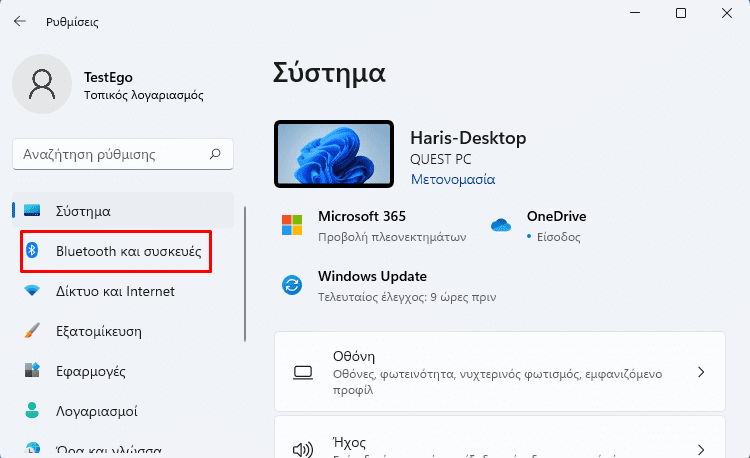Maximize the Settings window
This screenshot has width=750, height=458.
(x=681, y=13)
